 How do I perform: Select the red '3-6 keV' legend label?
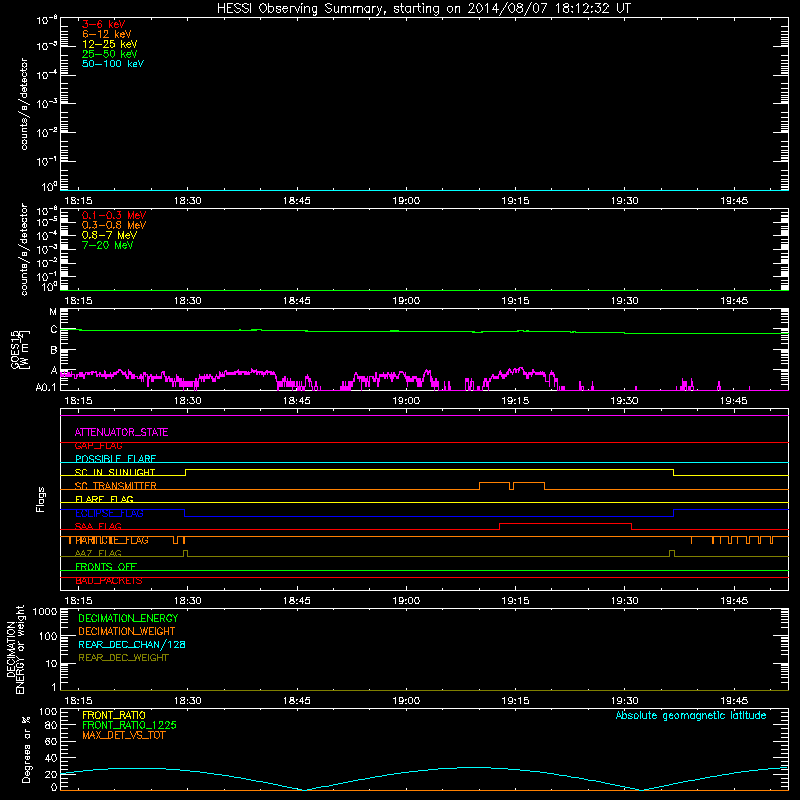point(104,24)
